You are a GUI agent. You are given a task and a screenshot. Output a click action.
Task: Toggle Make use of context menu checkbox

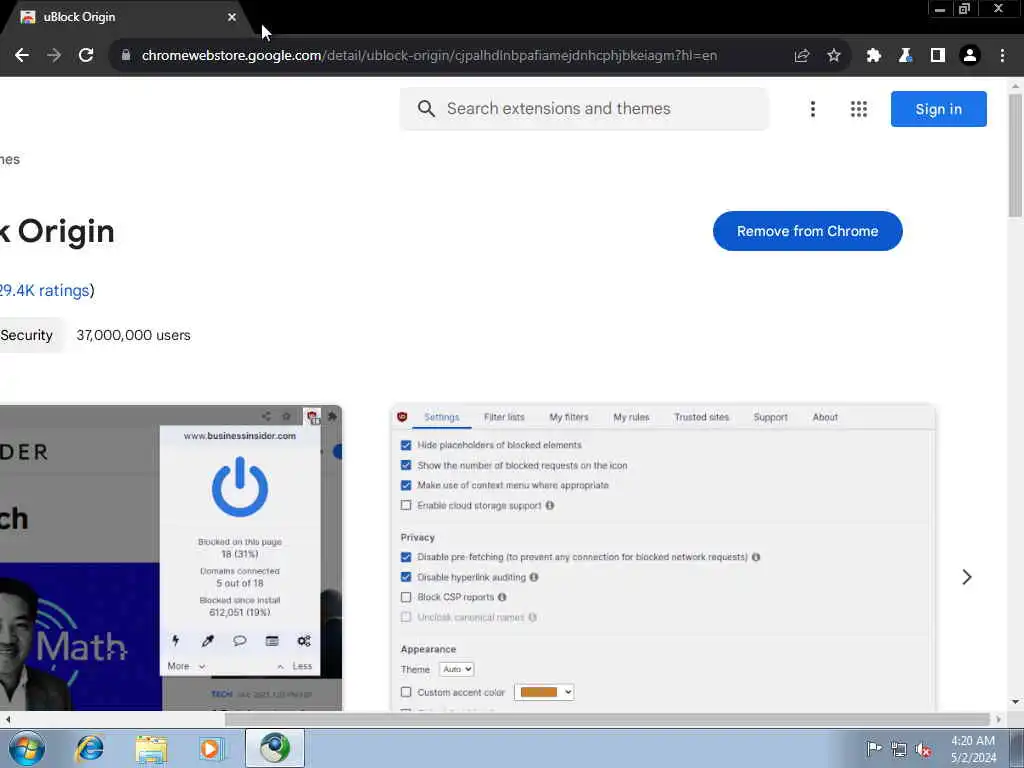pyautogui.click(x=406, y=485)
